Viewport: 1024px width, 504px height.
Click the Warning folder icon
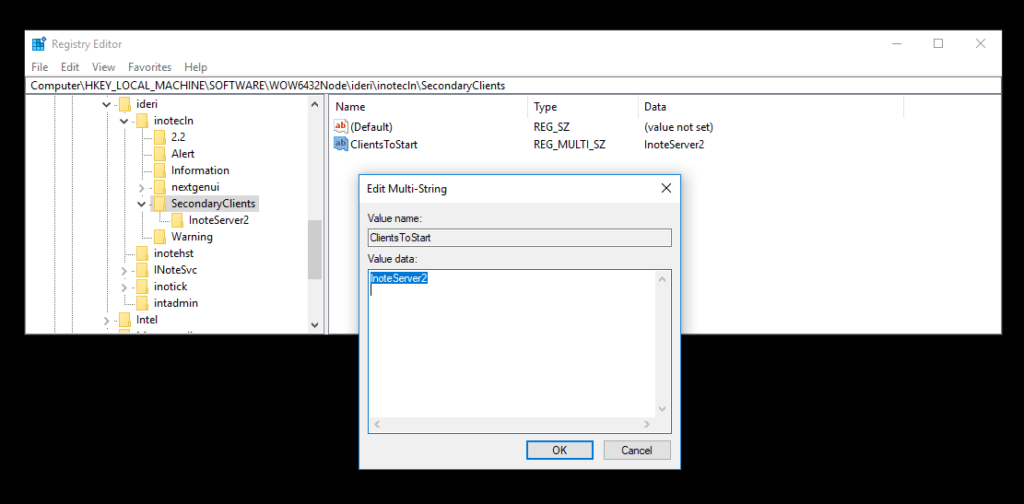(x=159, y=236)
